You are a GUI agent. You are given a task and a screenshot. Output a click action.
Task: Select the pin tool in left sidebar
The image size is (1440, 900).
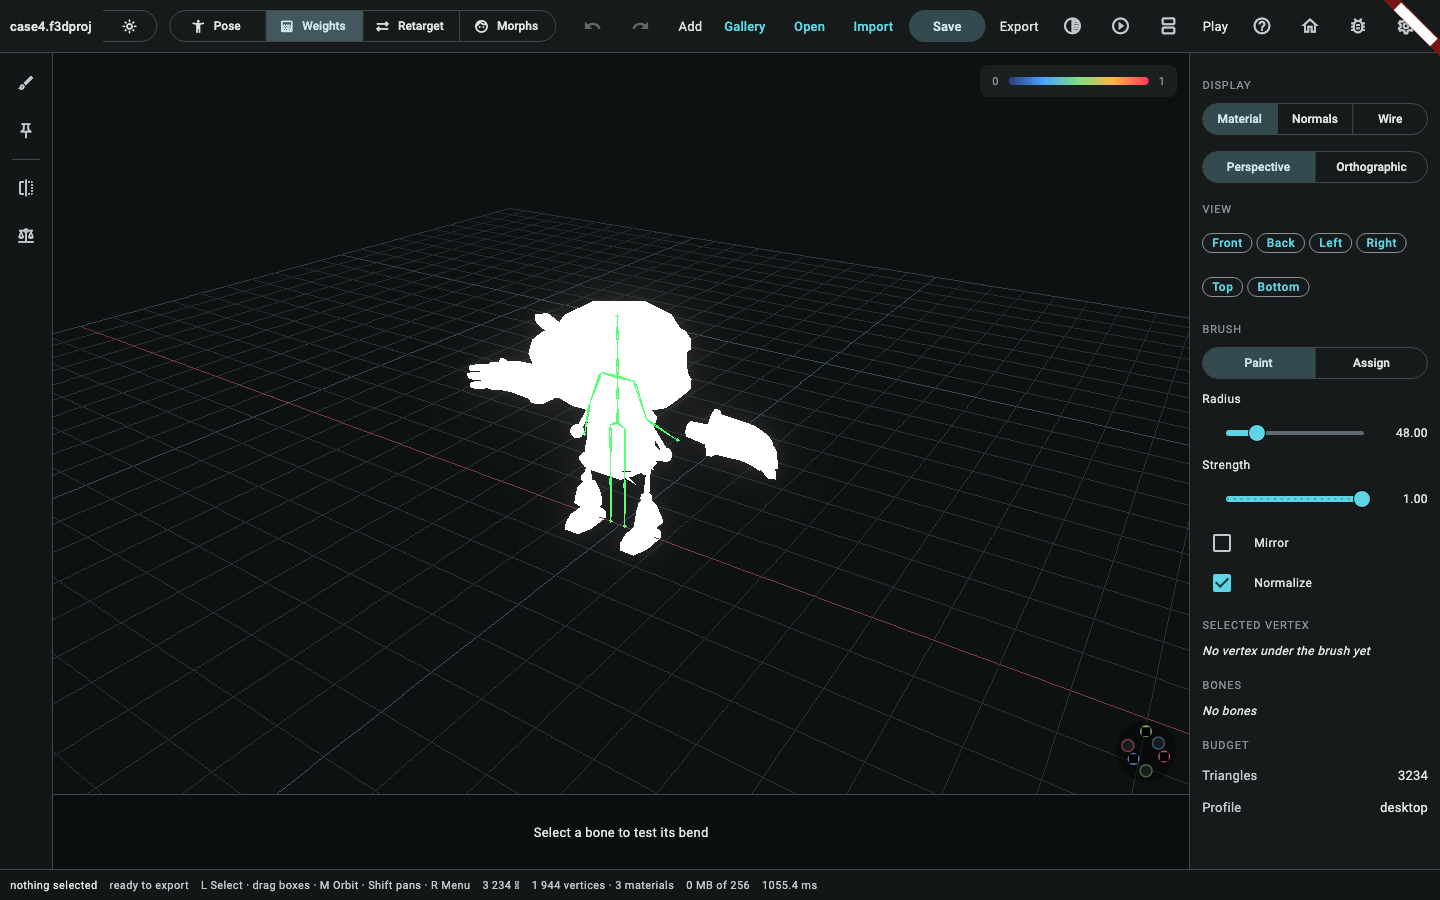26,131
